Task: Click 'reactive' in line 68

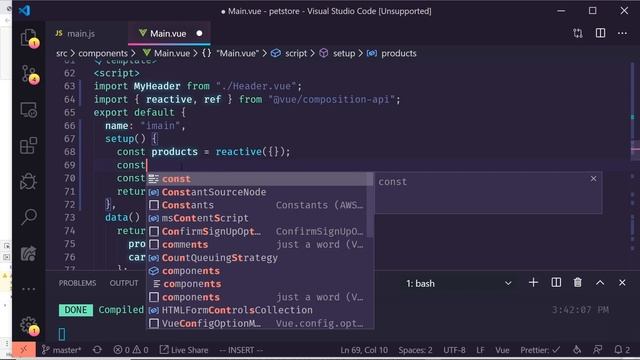Action: [239, 152]
